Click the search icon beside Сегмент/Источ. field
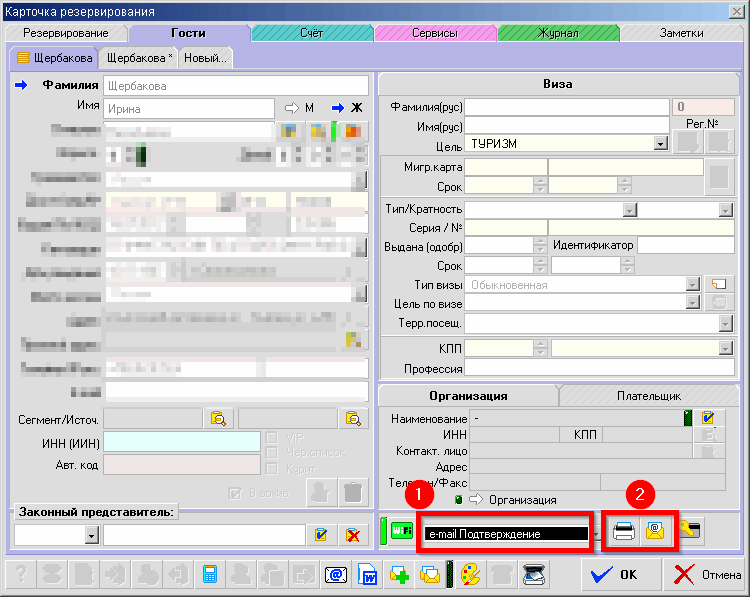This screenshot has height=597, width=750. 218,419
